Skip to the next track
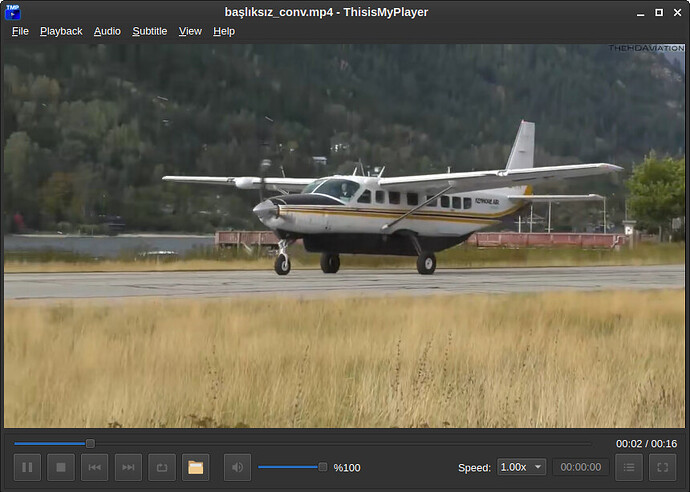 coord(128,467)
